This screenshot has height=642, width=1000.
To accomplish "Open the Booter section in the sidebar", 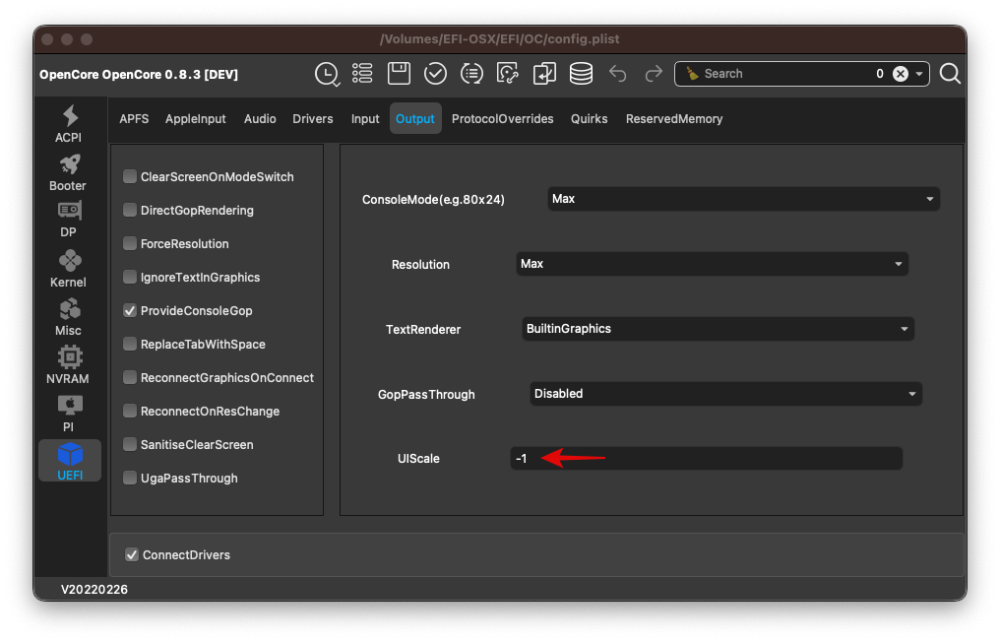I will click(68, 173).
